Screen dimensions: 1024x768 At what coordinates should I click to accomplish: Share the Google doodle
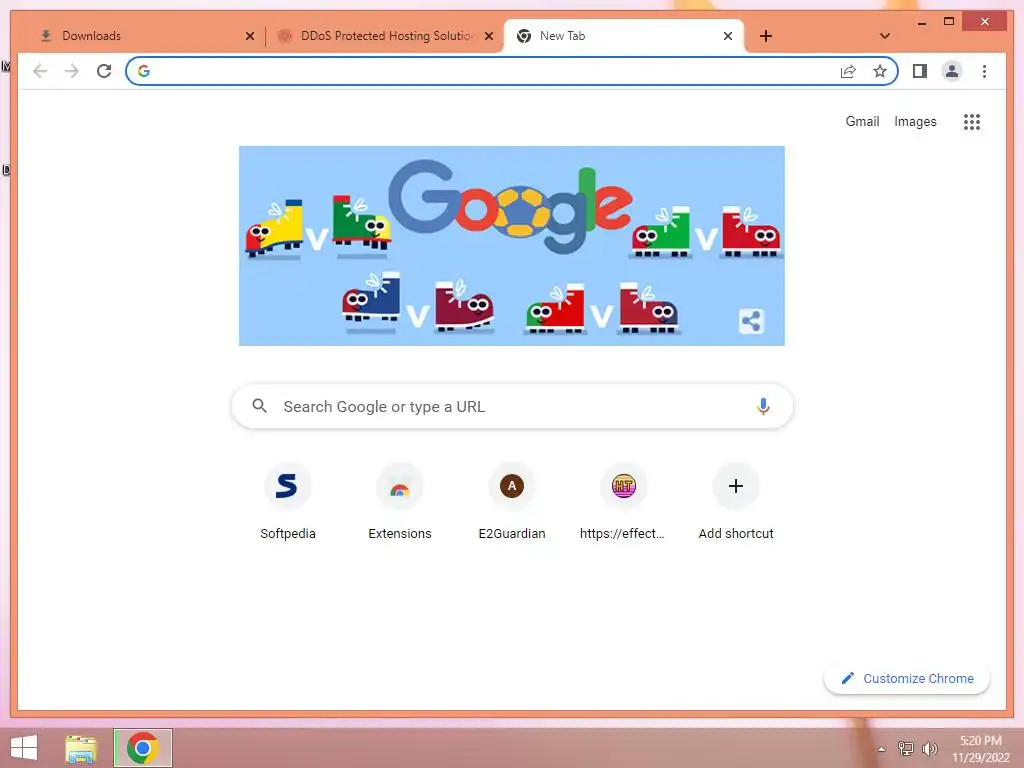tap(751, 321)
